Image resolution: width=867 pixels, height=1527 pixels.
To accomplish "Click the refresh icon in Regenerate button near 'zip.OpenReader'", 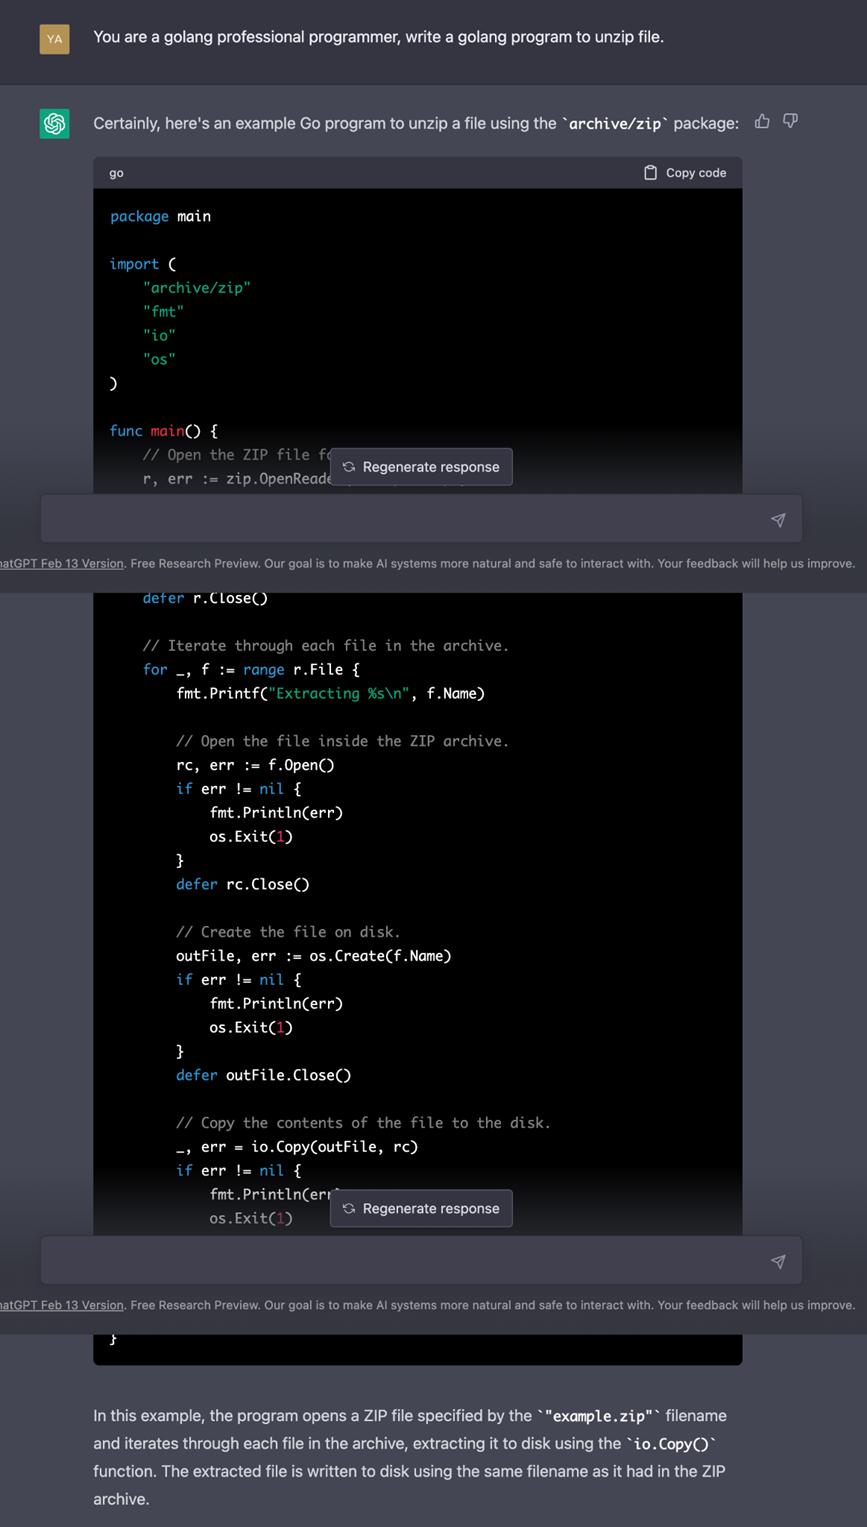I will [349, 467].
